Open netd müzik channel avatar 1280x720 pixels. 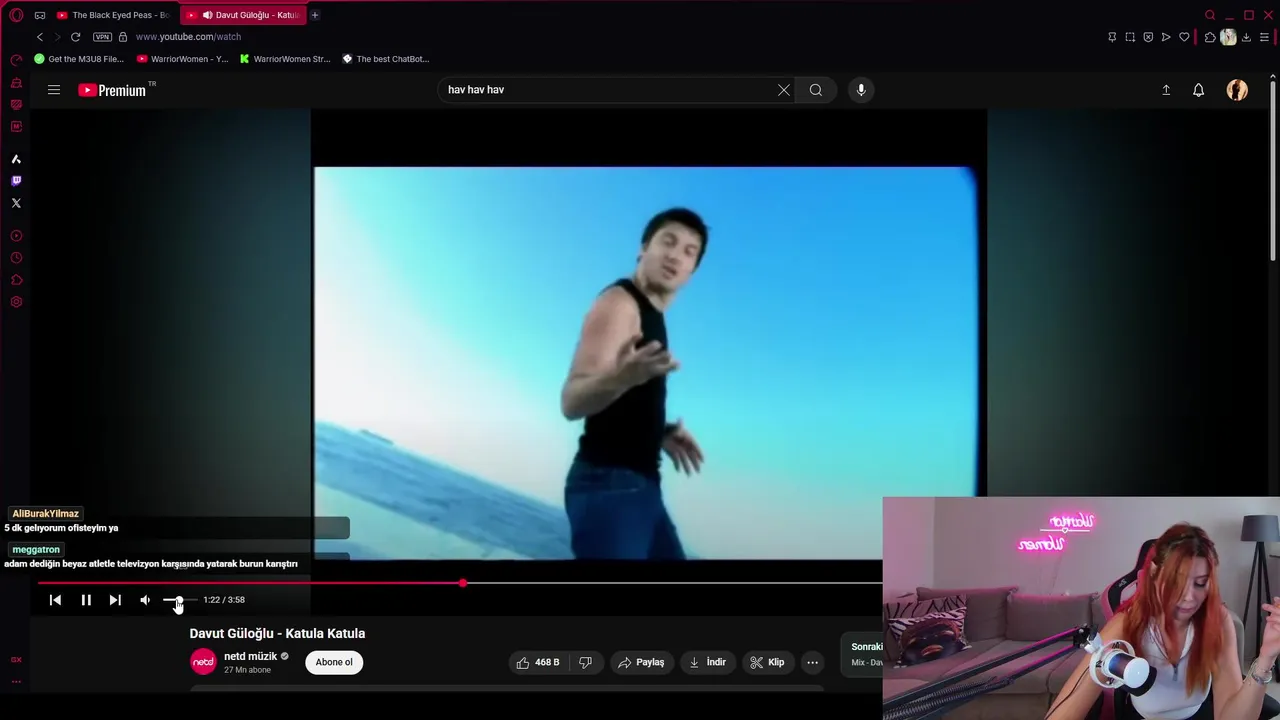point(203,662)
